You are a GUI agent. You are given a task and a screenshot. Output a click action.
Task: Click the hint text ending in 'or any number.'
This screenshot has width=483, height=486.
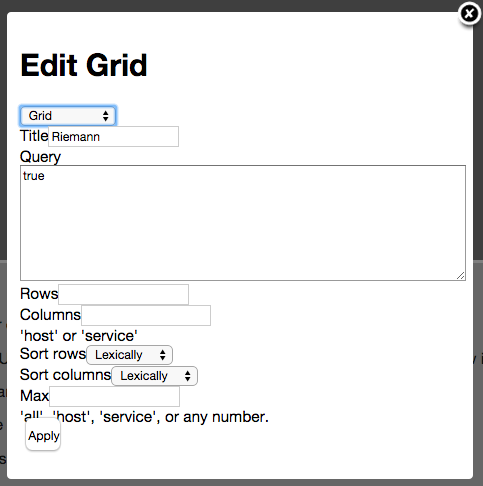click(x=144, y=417)
